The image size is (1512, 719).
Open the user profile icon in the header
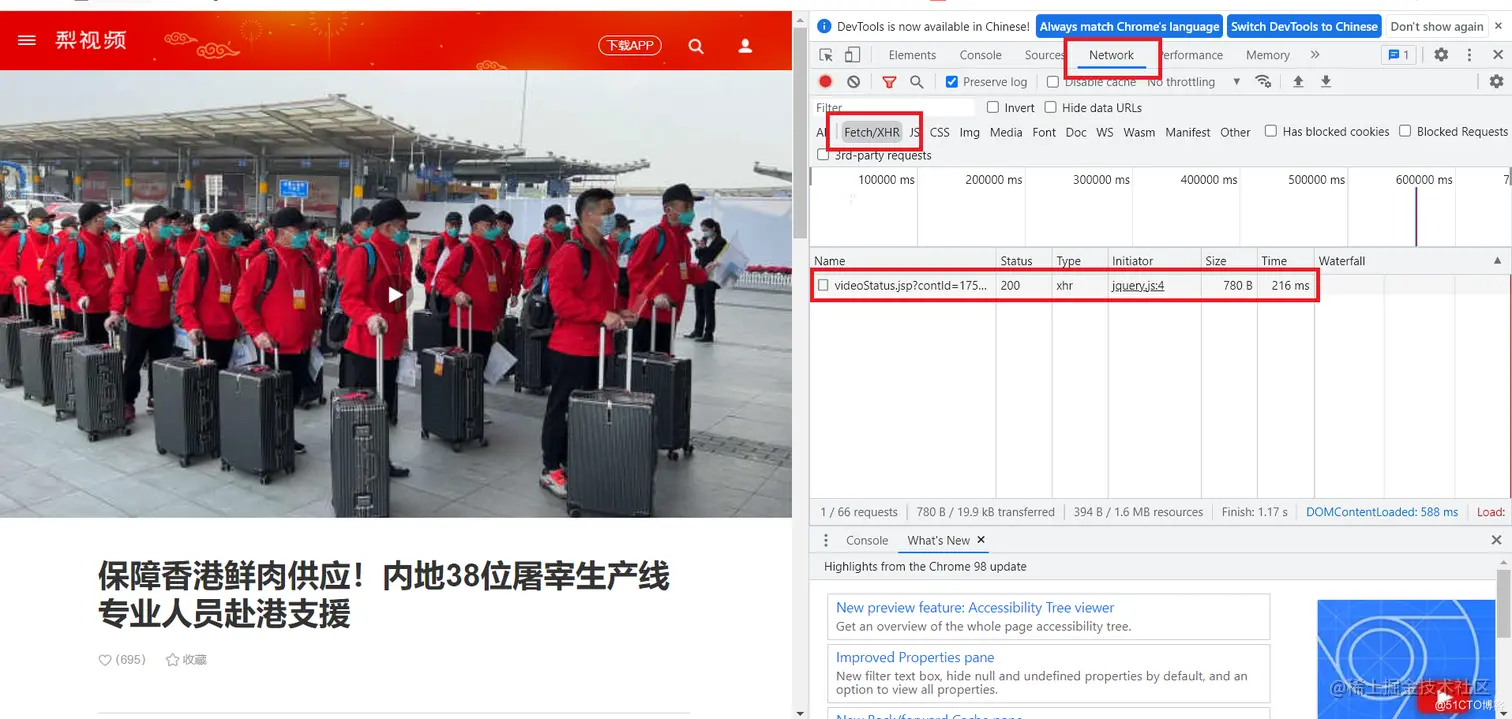[745, 46]
